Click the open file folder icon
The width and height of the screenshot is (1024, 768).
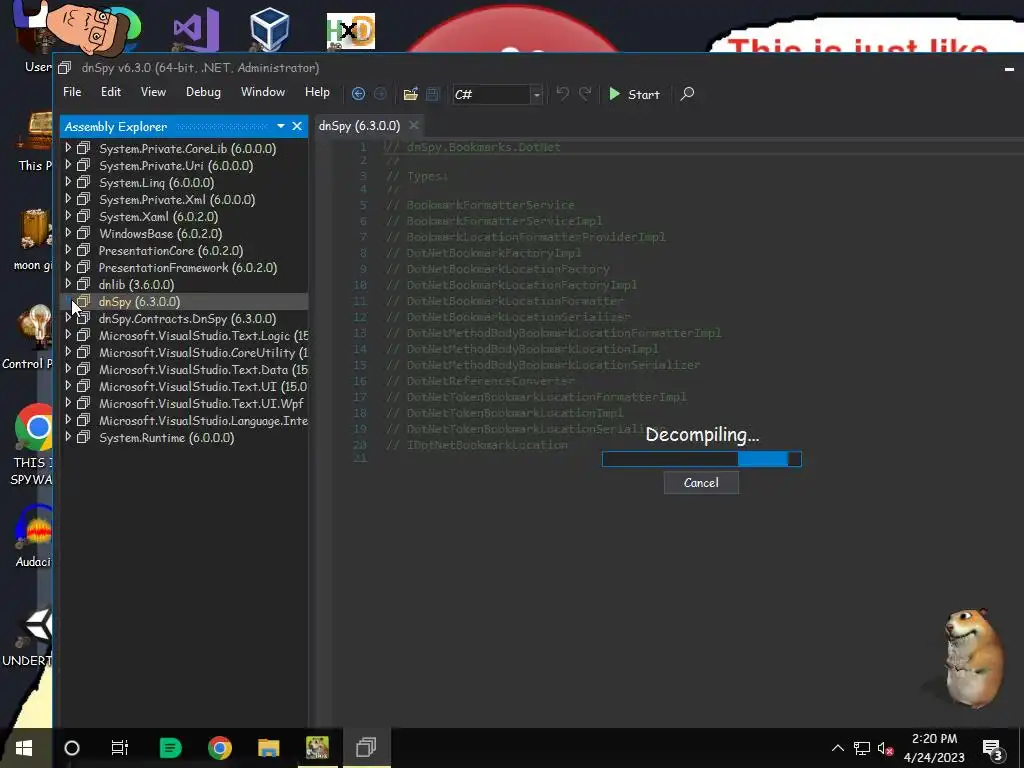pos(410,94)
